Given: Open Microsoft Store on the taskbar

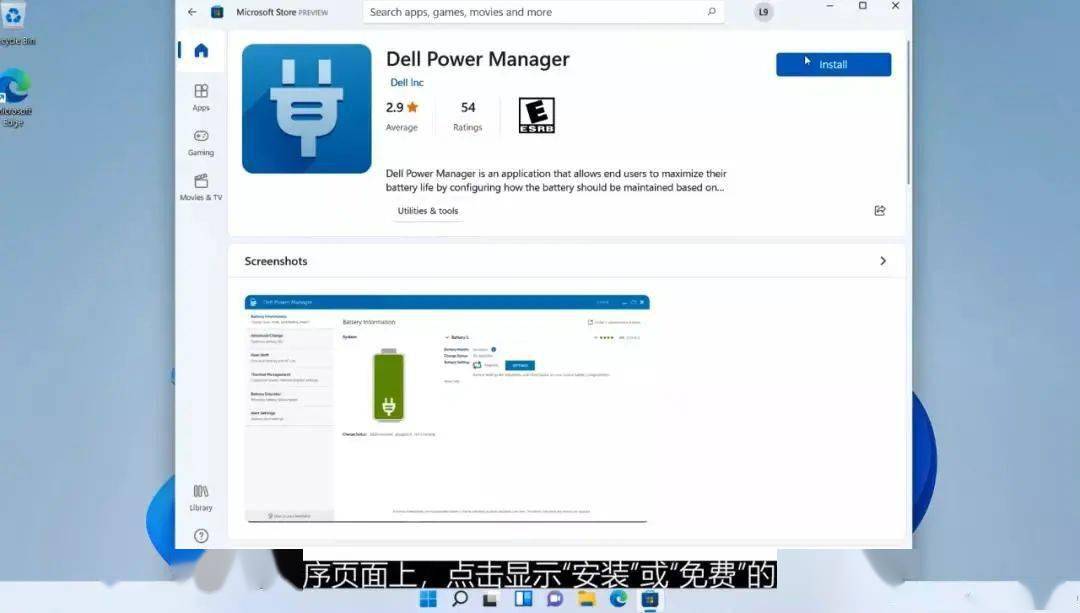Looking at the screenshot, I should [650, 599].
